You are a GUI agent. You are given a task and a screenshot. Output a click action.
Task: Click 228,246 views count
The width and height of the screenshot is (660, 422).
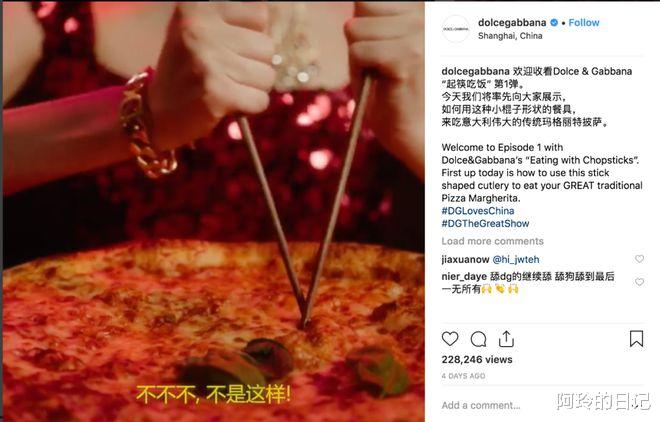pos(477,360)
